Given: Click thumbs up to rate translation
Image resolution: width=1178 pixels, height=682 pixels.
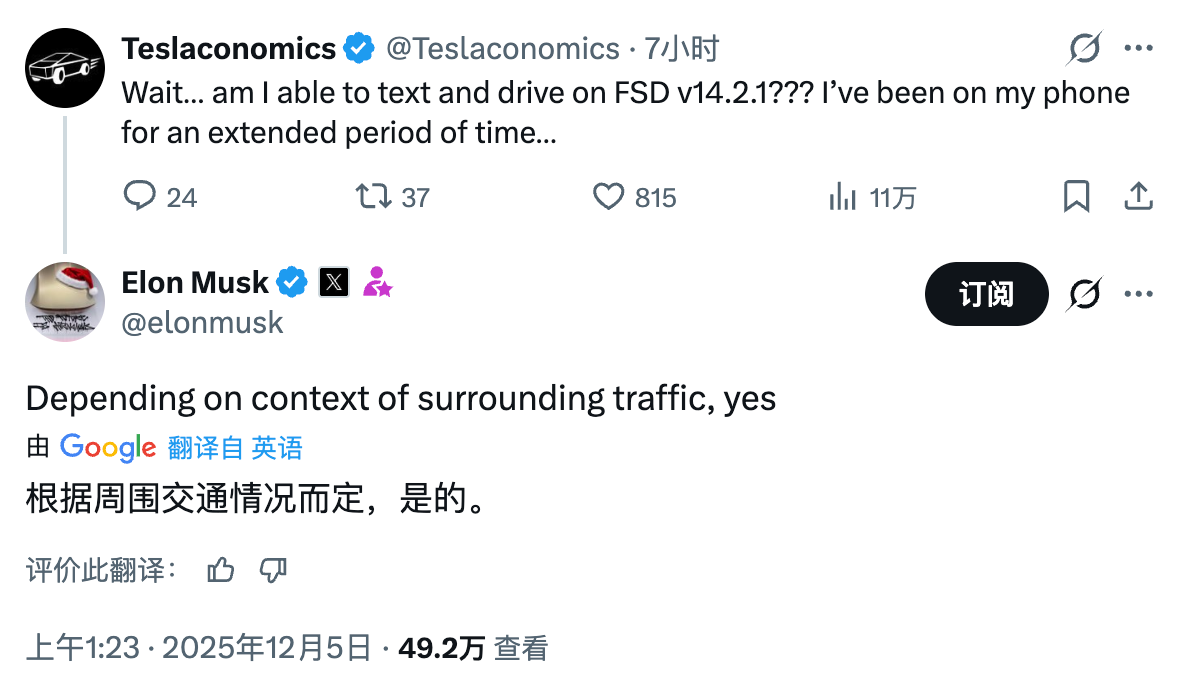Looking at the screenshot, I should tap(221, 571).
